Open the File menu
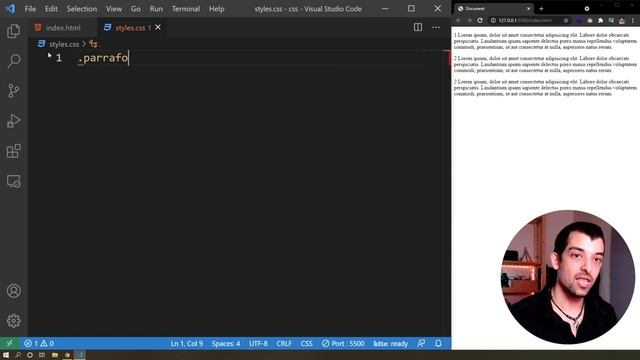 [30, 9]
